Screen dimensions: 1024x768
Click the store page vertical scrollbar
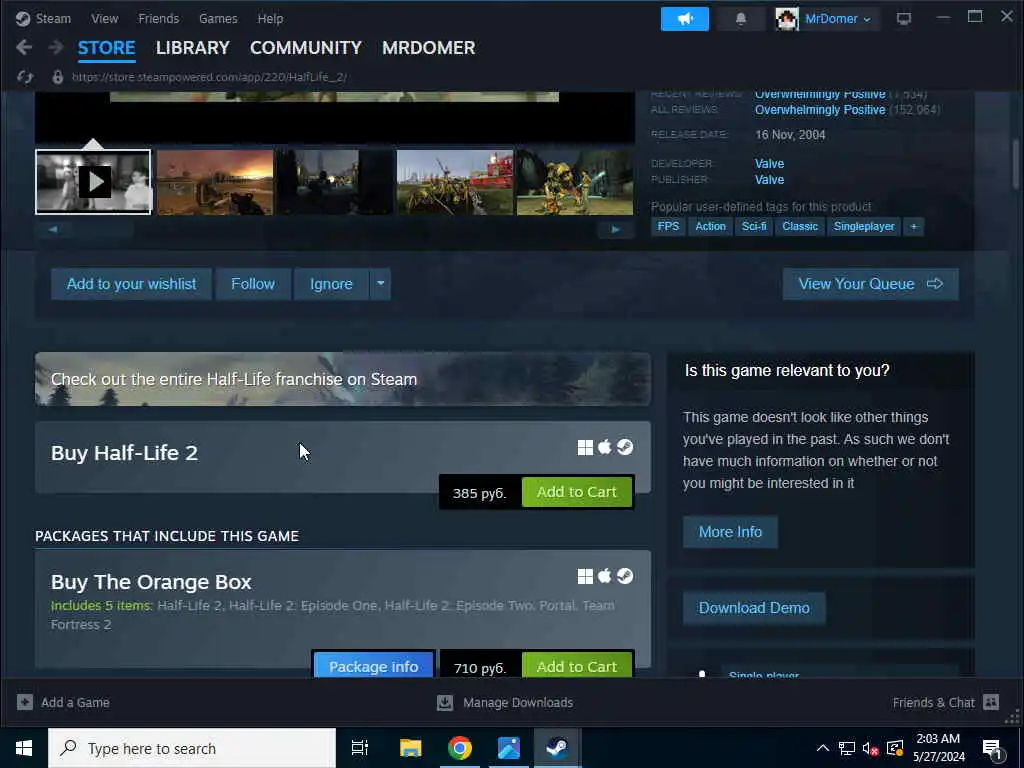pyautogui.click(x=1016, y=163)
